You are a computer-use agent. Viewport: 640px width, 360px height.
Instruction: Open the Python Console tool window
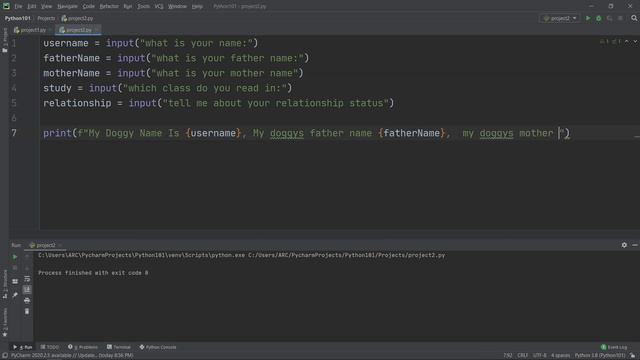click(158, 347)
